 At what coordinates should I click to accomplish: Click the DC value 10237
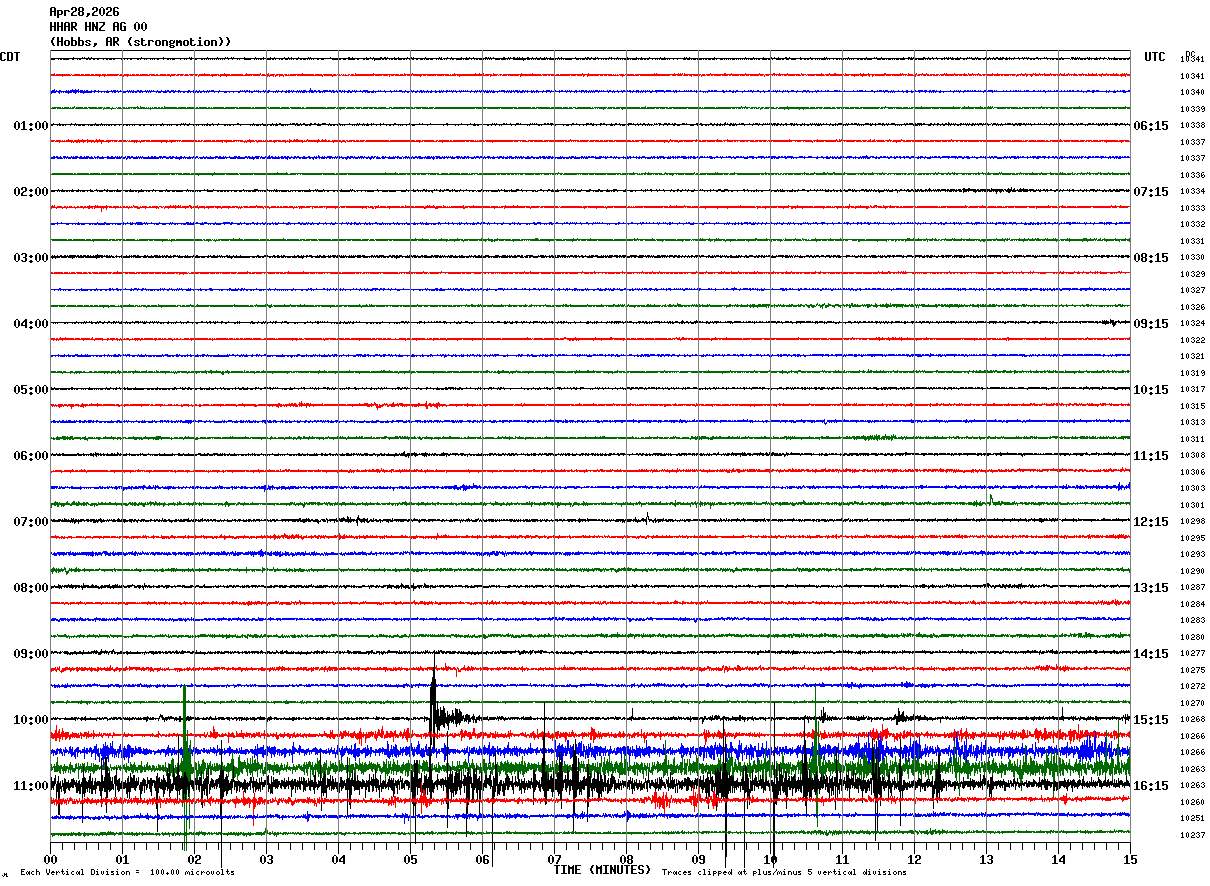tap(1192, 835)
